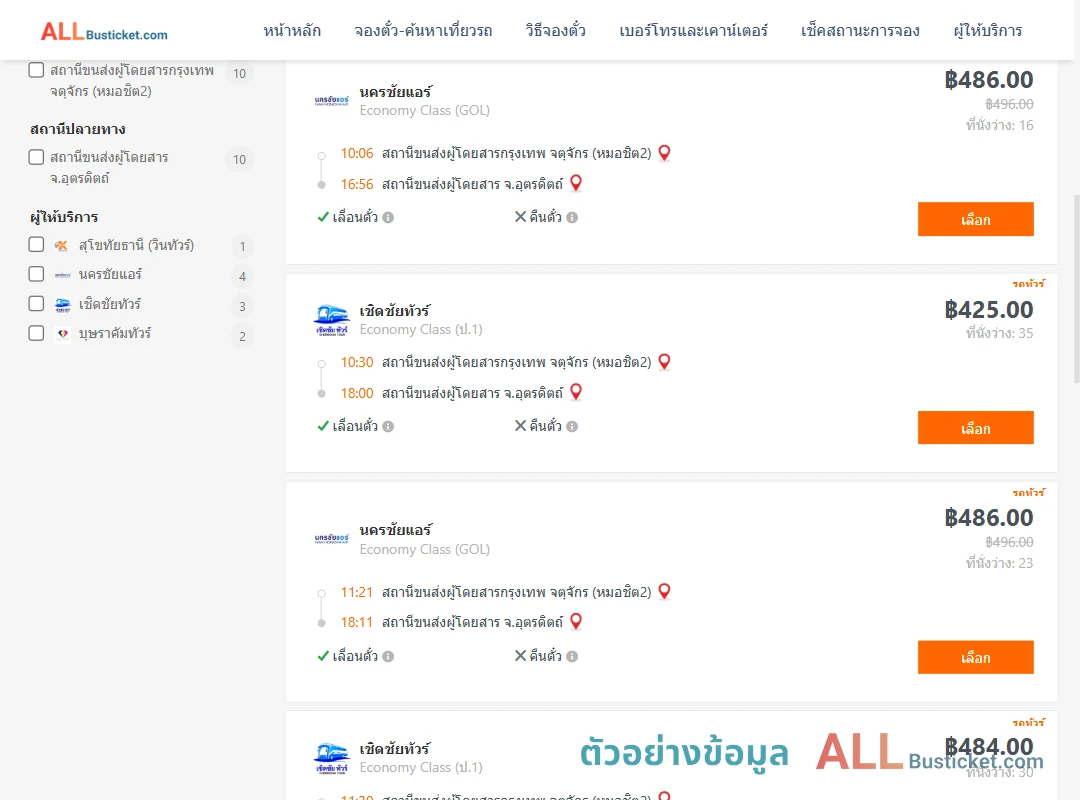Click ที่นั่งว่าง: 23 seats text
This screenshot has height=800, width=1080.
pyautogui.click(x=999, y=564)
